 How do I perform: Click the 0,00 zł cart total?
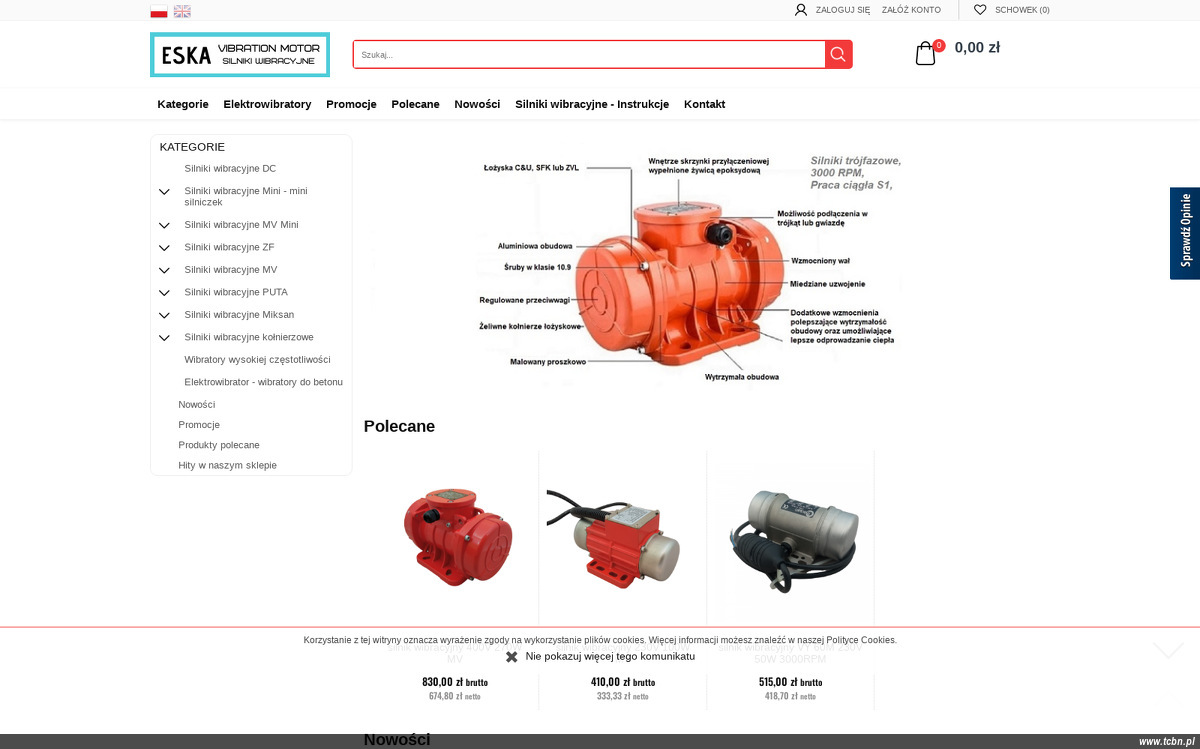point(977,47)
